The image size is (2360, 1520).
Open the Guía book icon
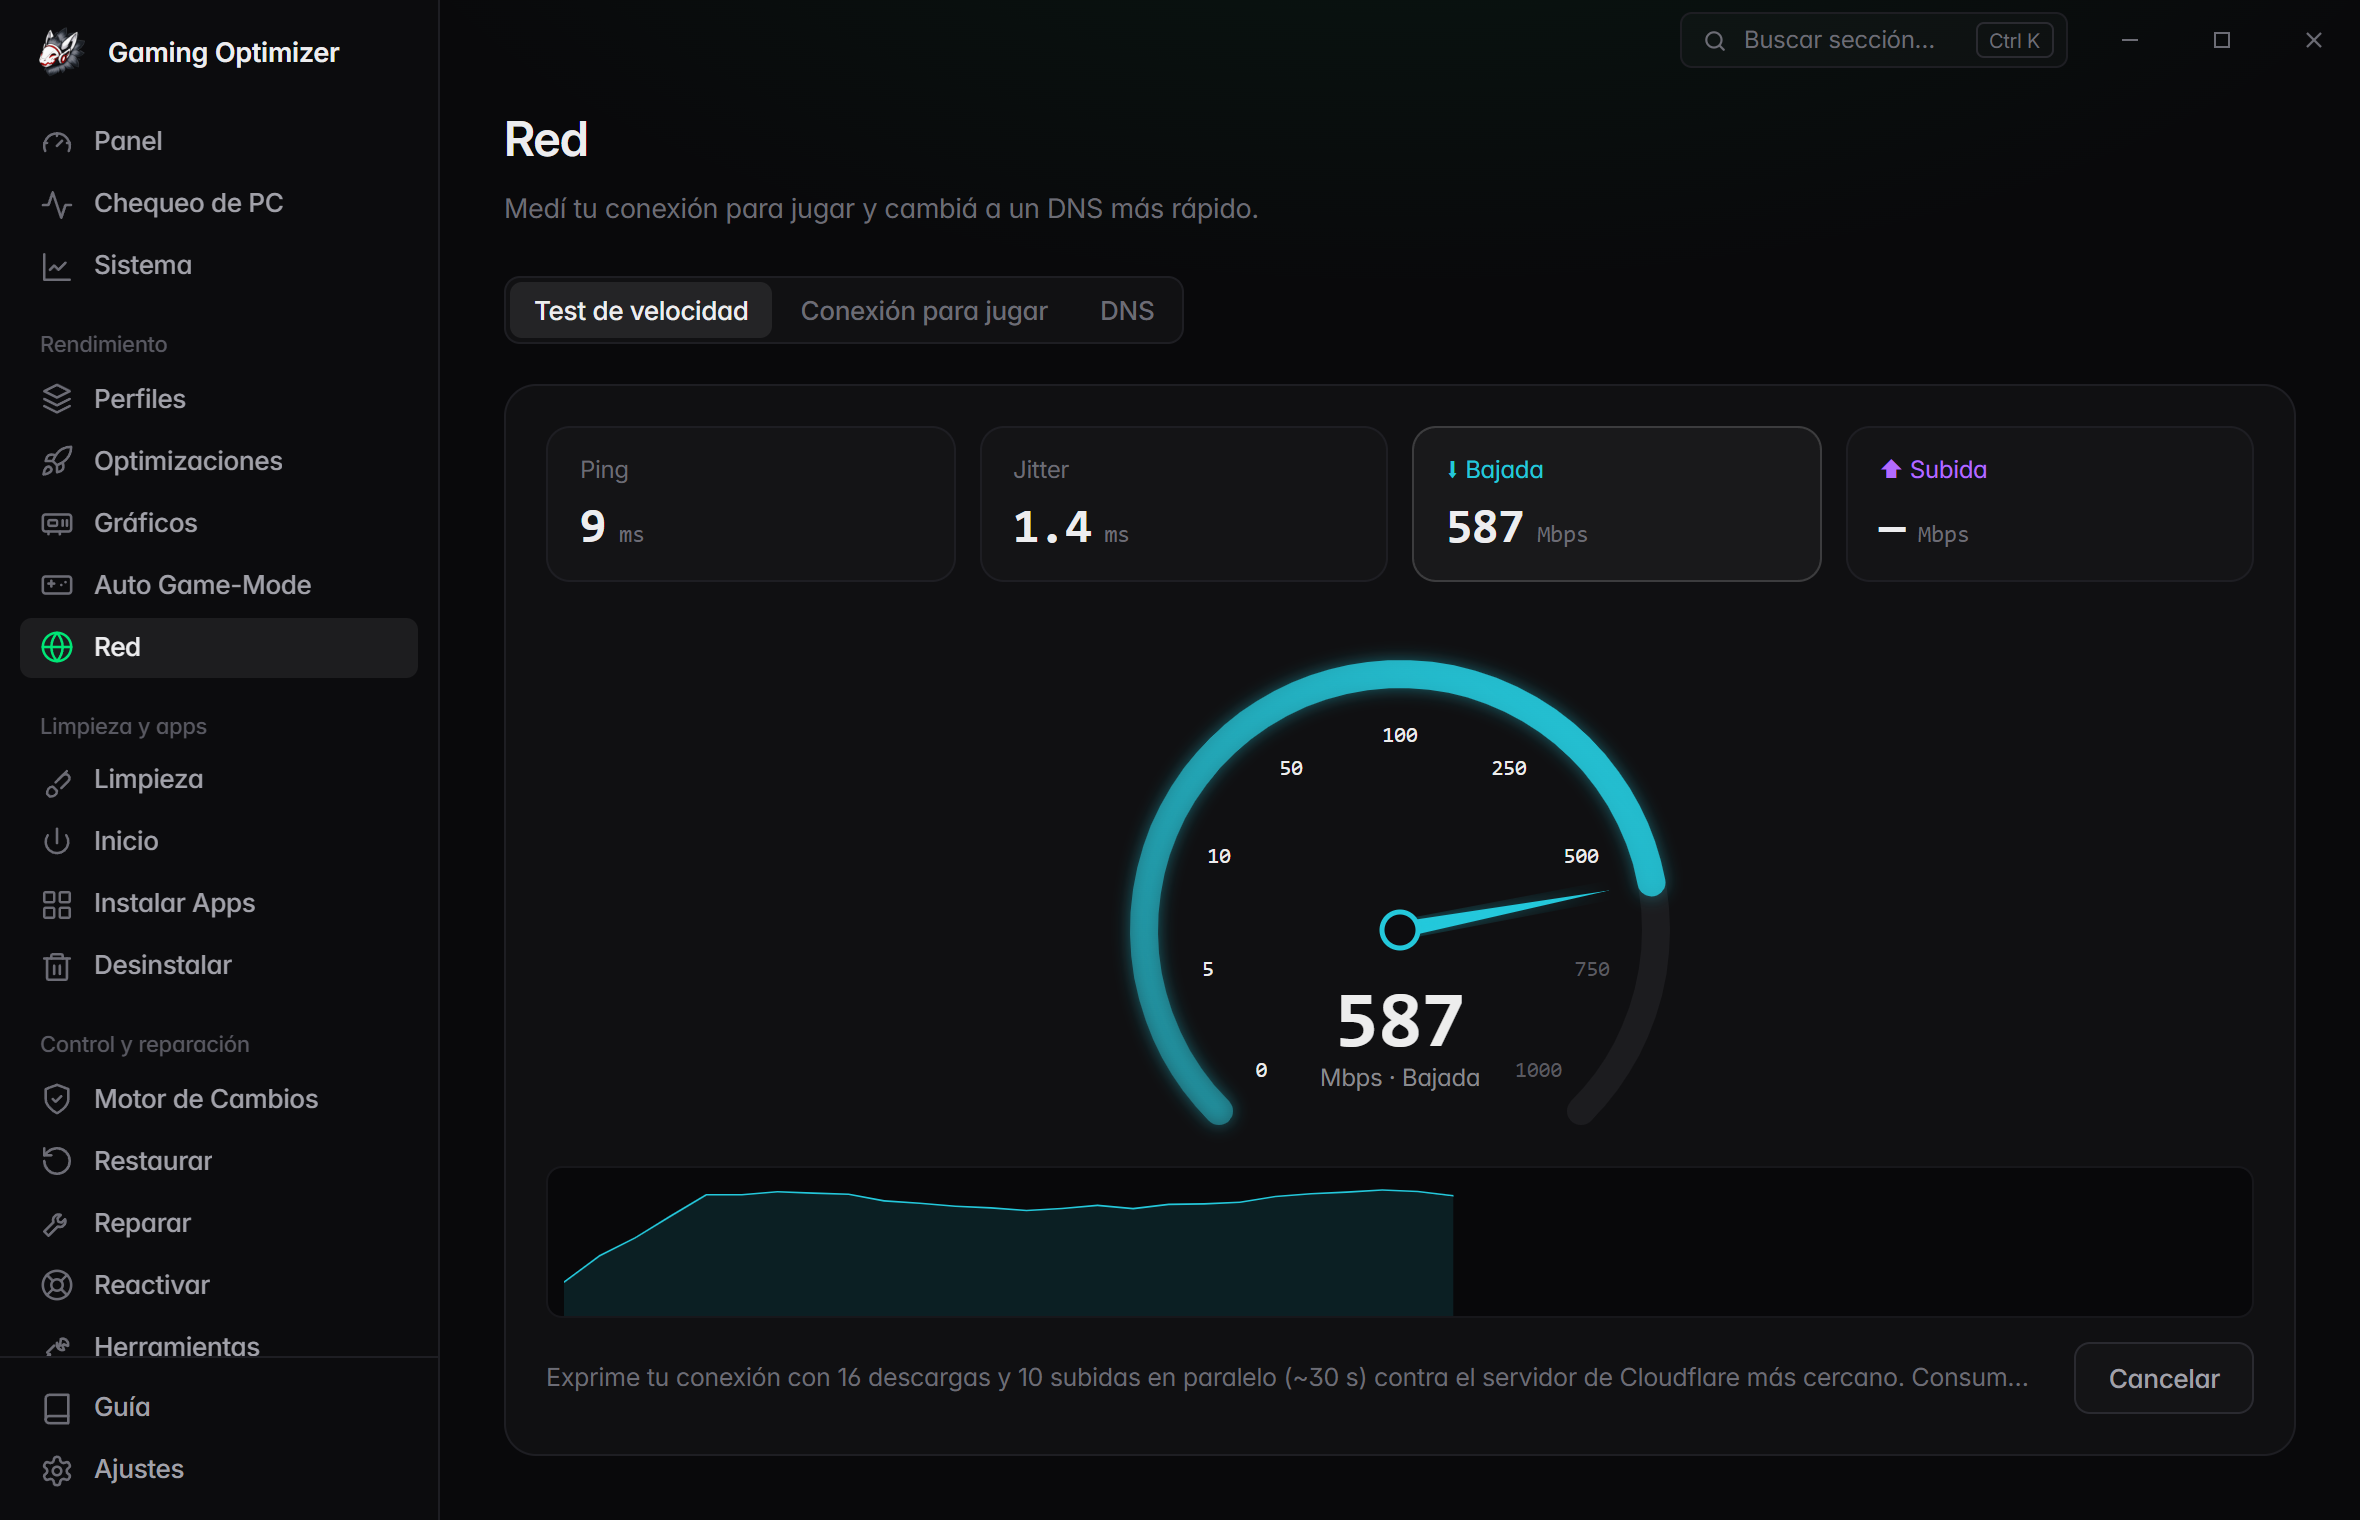57,1408
